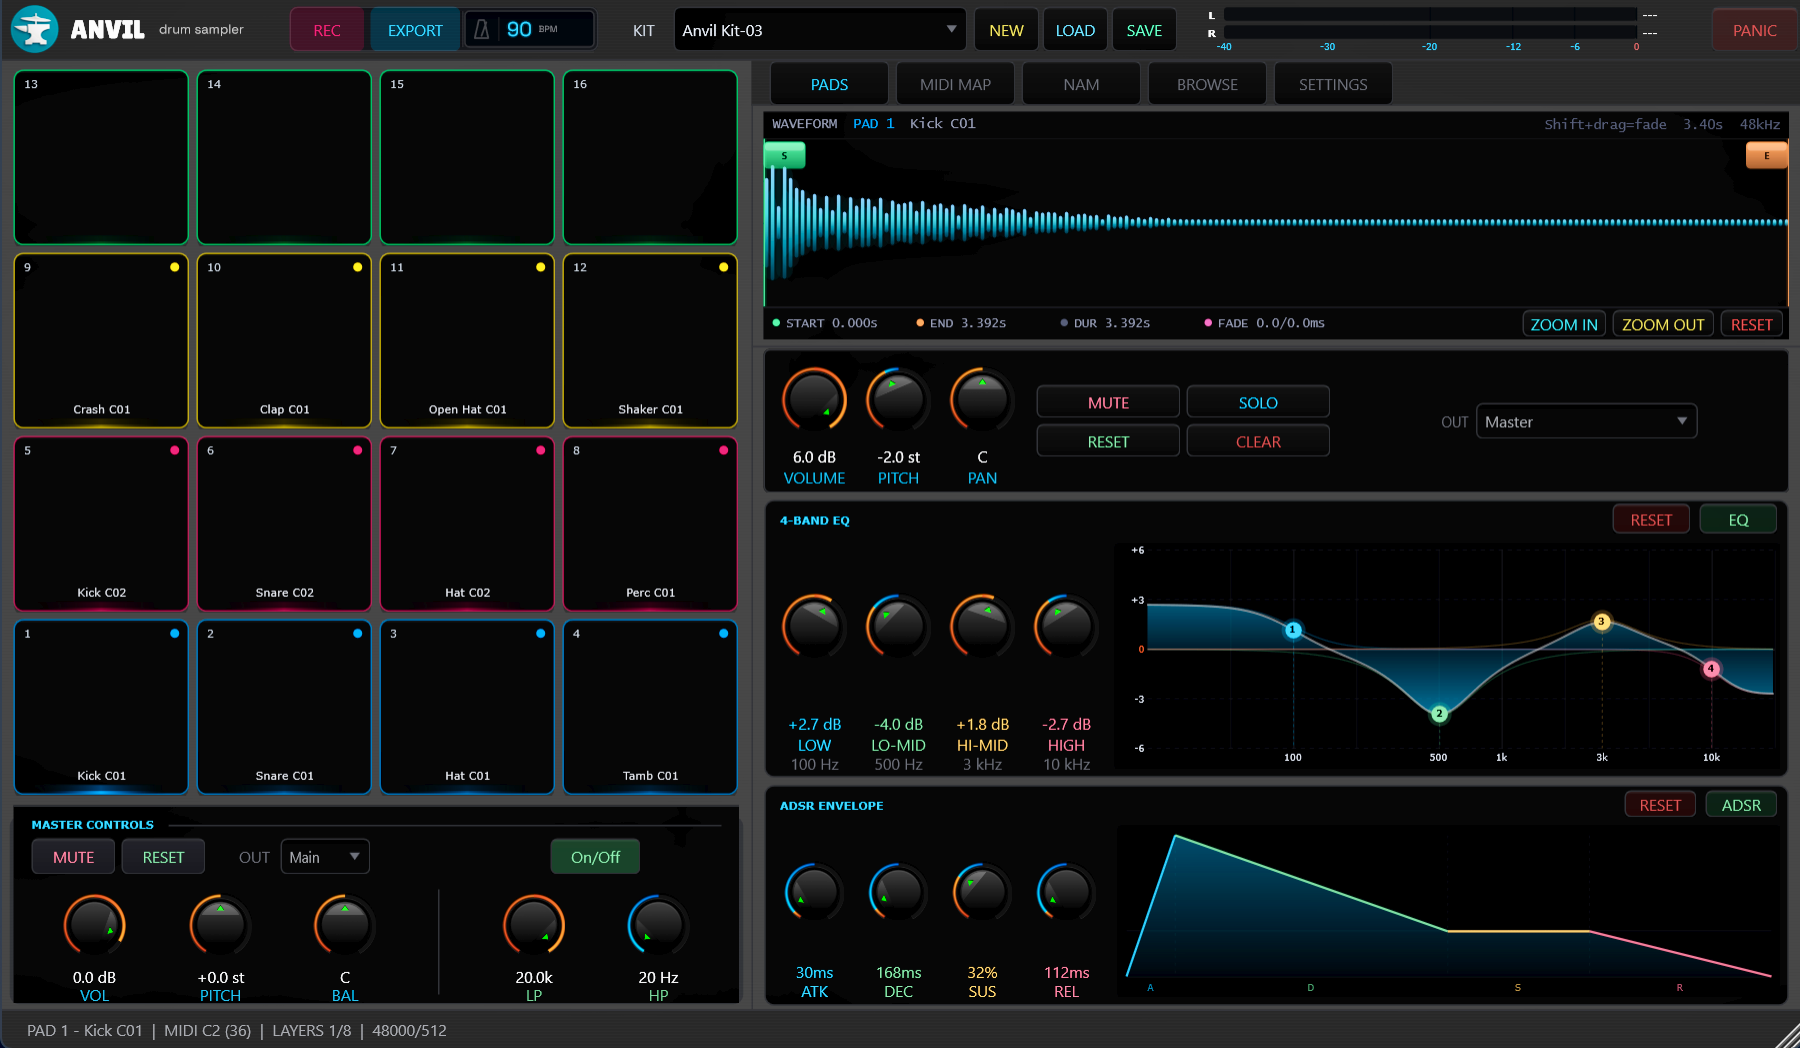
Task: Select the waveform start marker S
Action: click(784, 156)
